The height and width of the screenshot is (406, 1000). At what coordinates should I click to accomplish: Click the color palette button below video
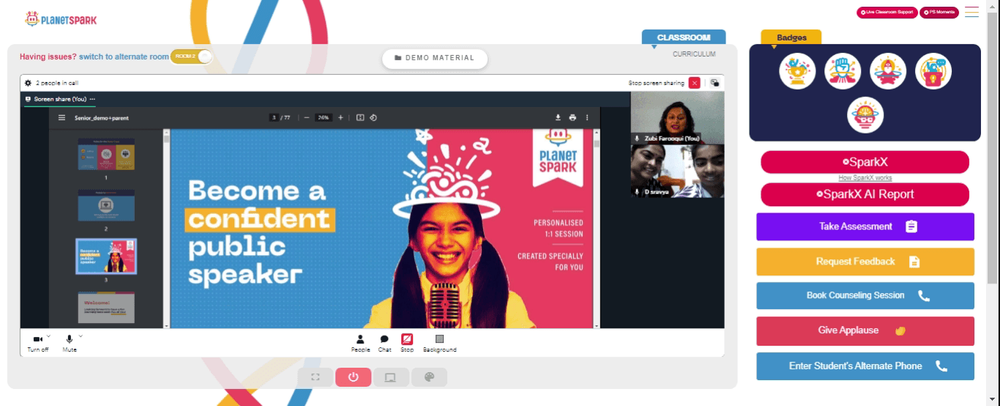pyautogui.click(x=429, y=377)
